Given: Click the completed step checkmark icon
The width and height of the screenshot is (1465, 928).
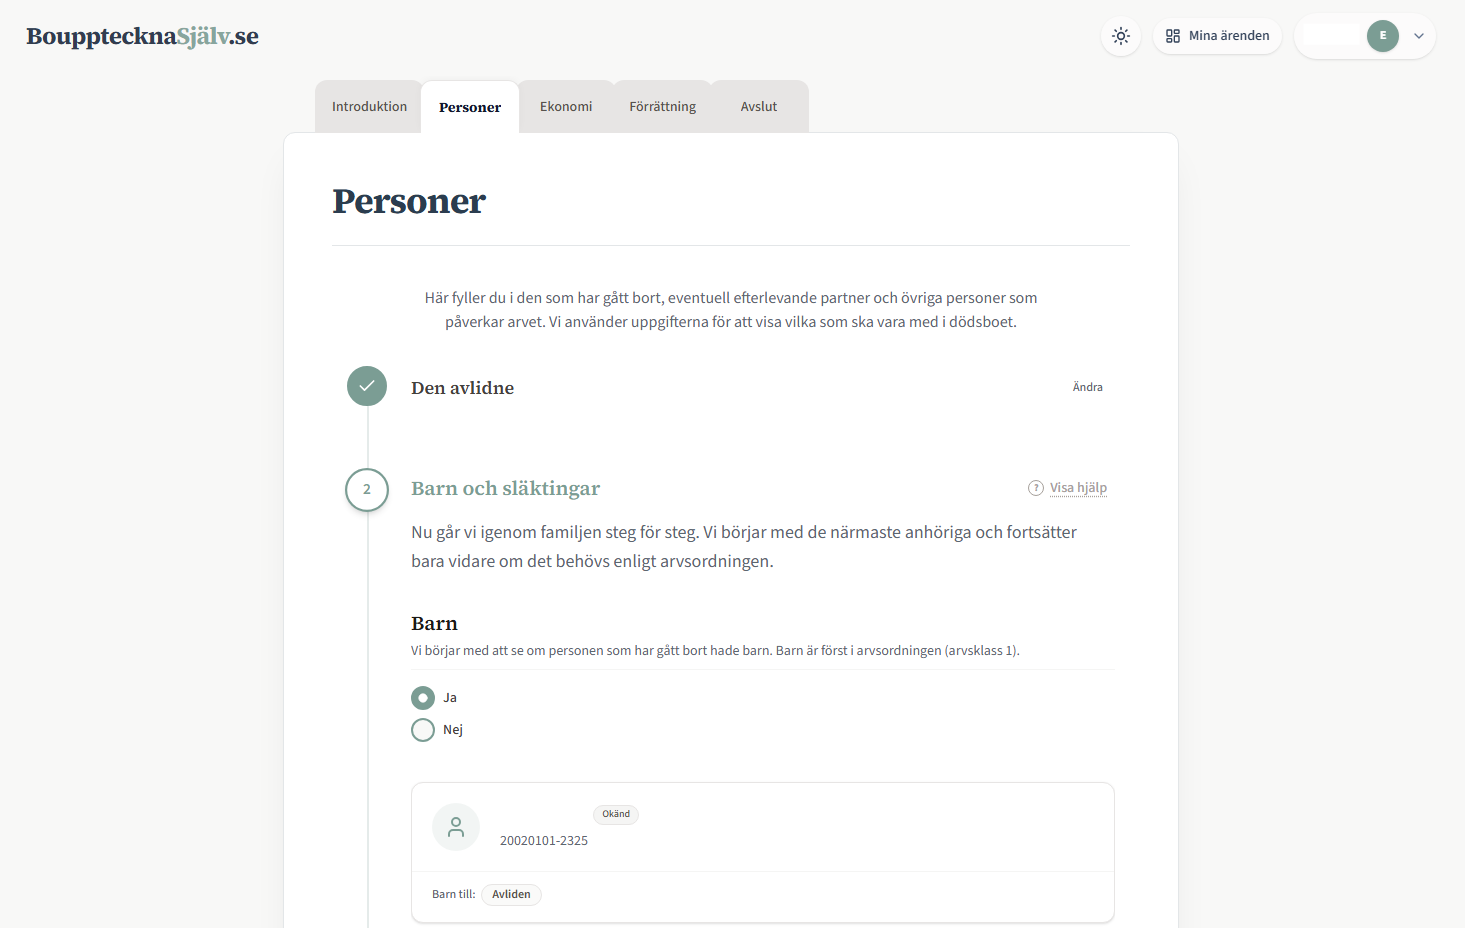Looking at the screenshot, I should tap(367, 386).
